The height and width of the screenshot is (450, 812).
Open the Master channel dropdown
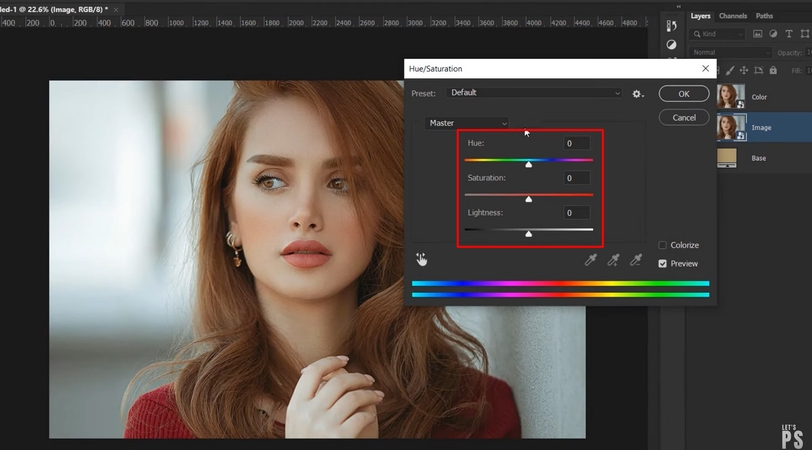[x=467, y=123]
